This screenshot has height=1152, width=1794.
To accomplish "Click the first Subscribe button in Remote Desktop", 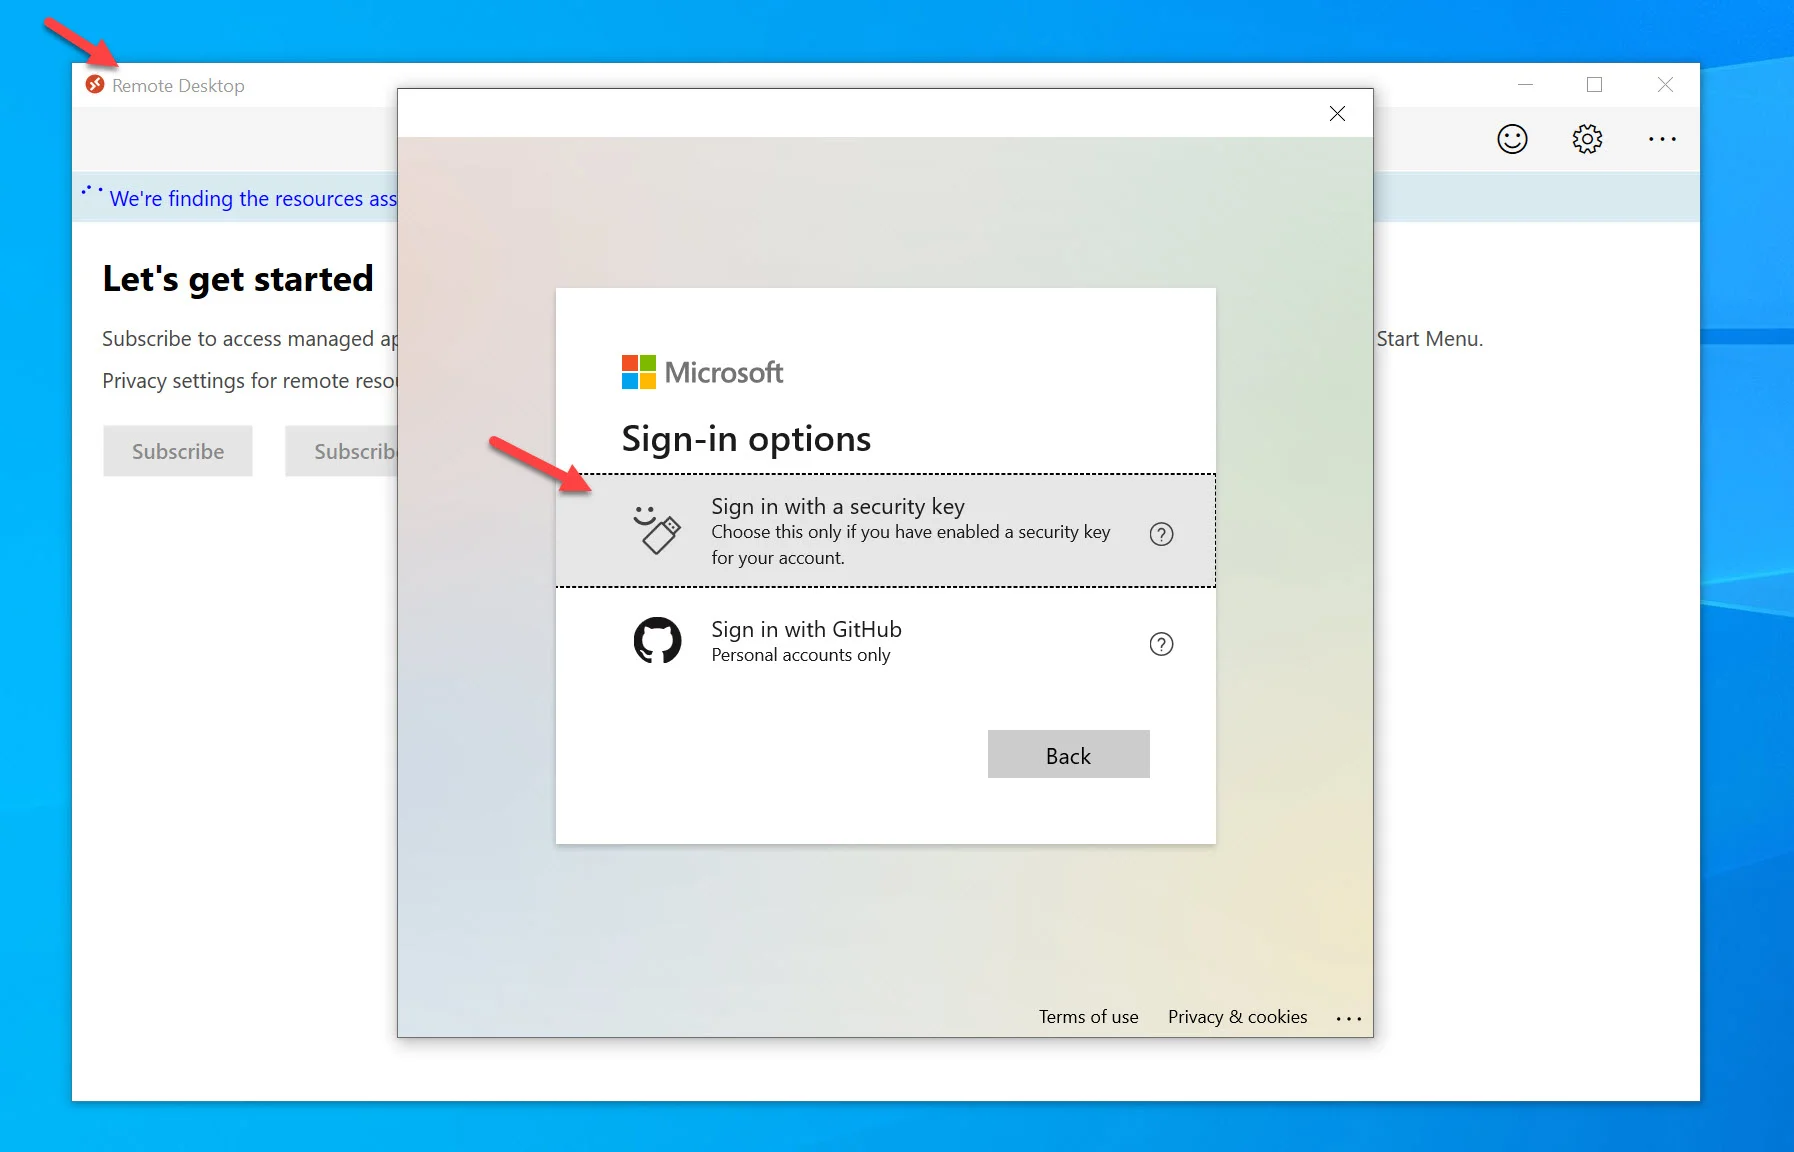I will pyautogui.click(x=178, y=451).
